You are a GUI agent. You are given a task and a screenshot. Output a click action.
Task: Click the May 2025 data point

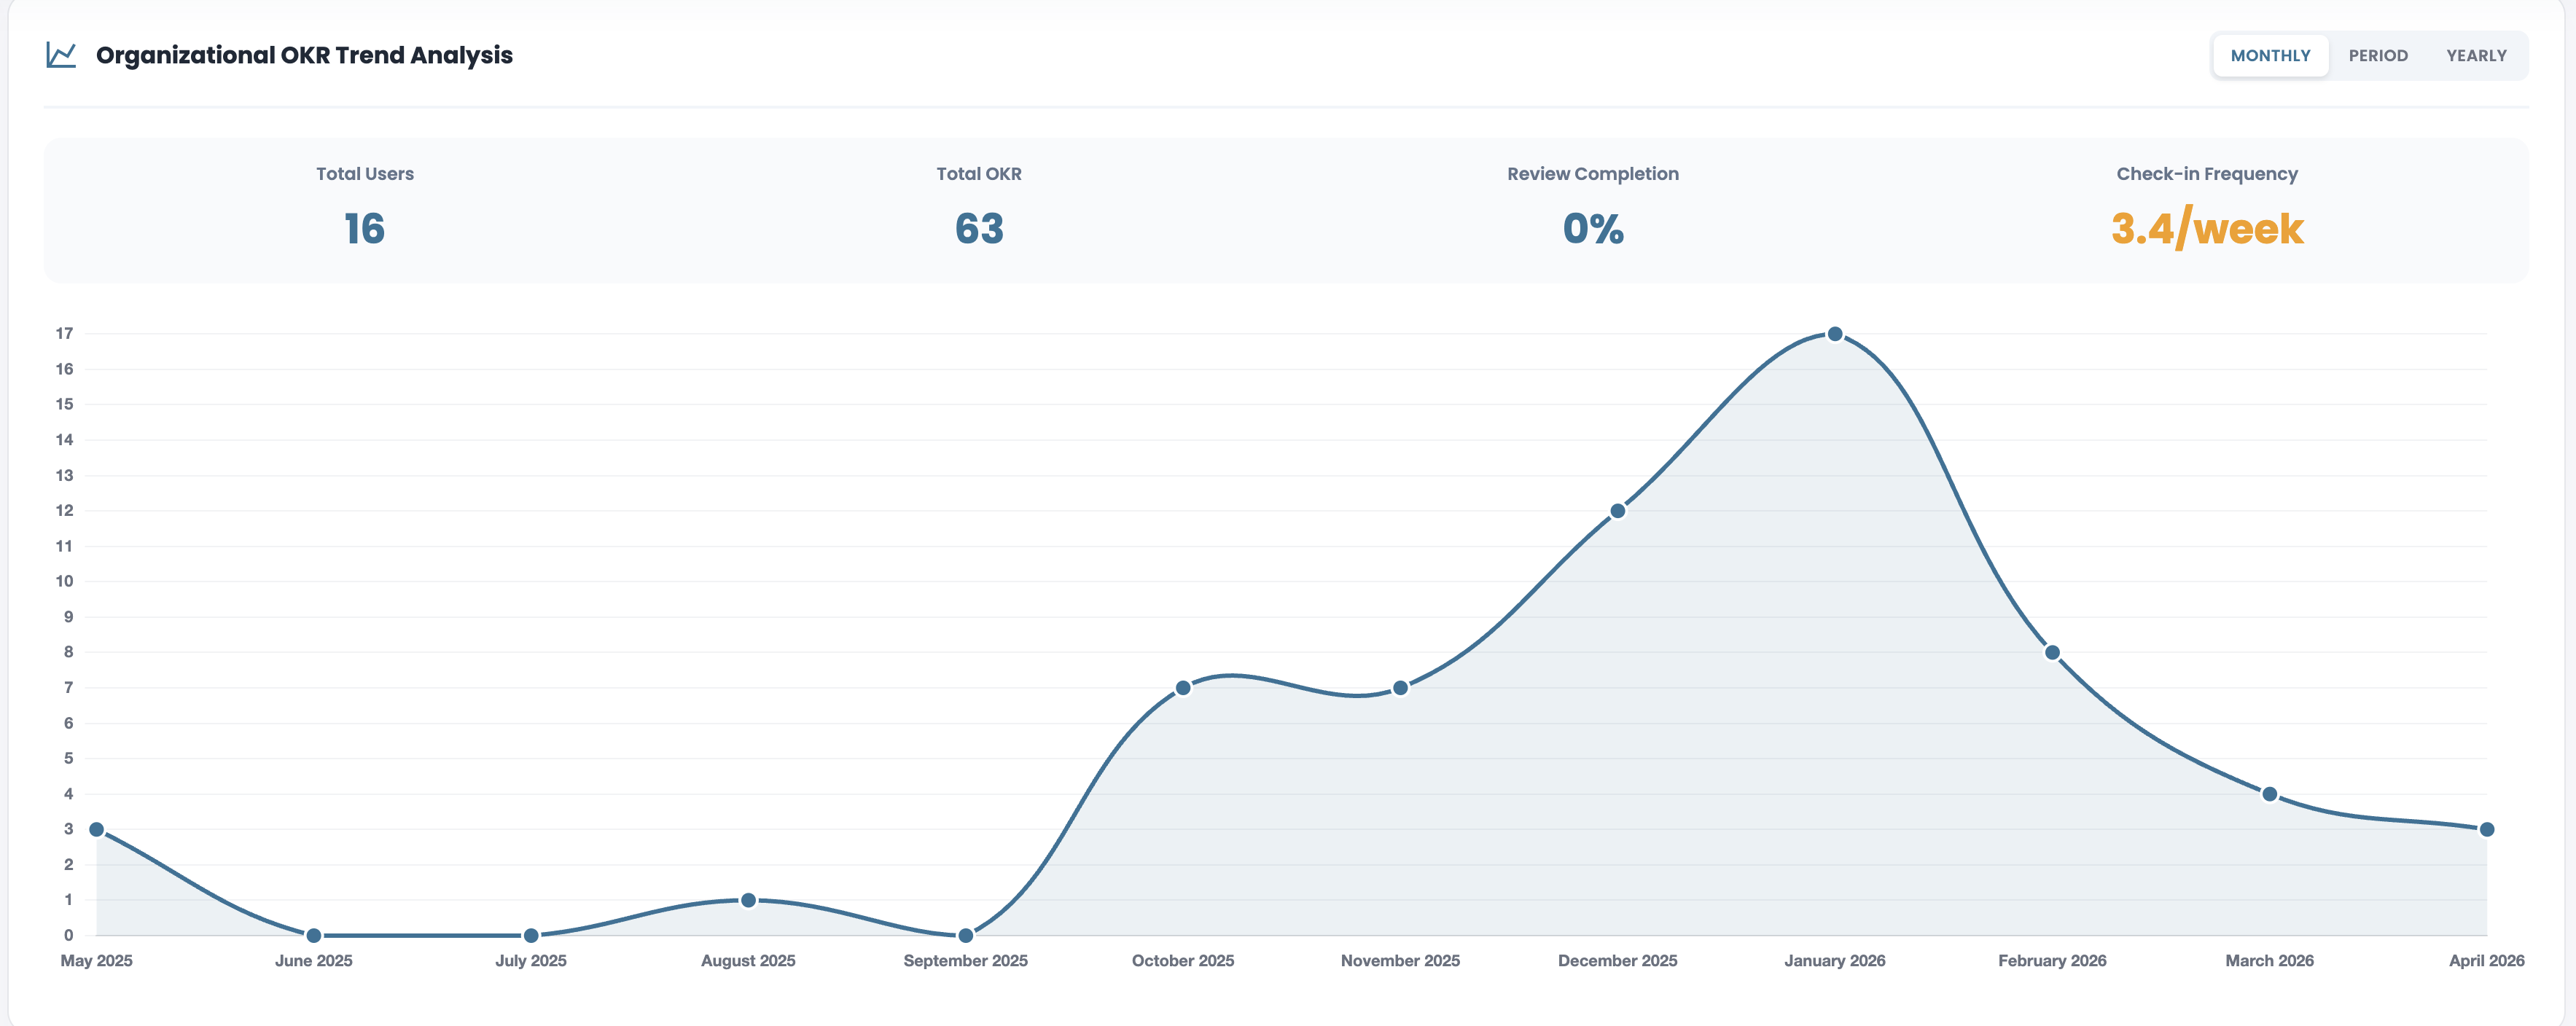point(97,829)
